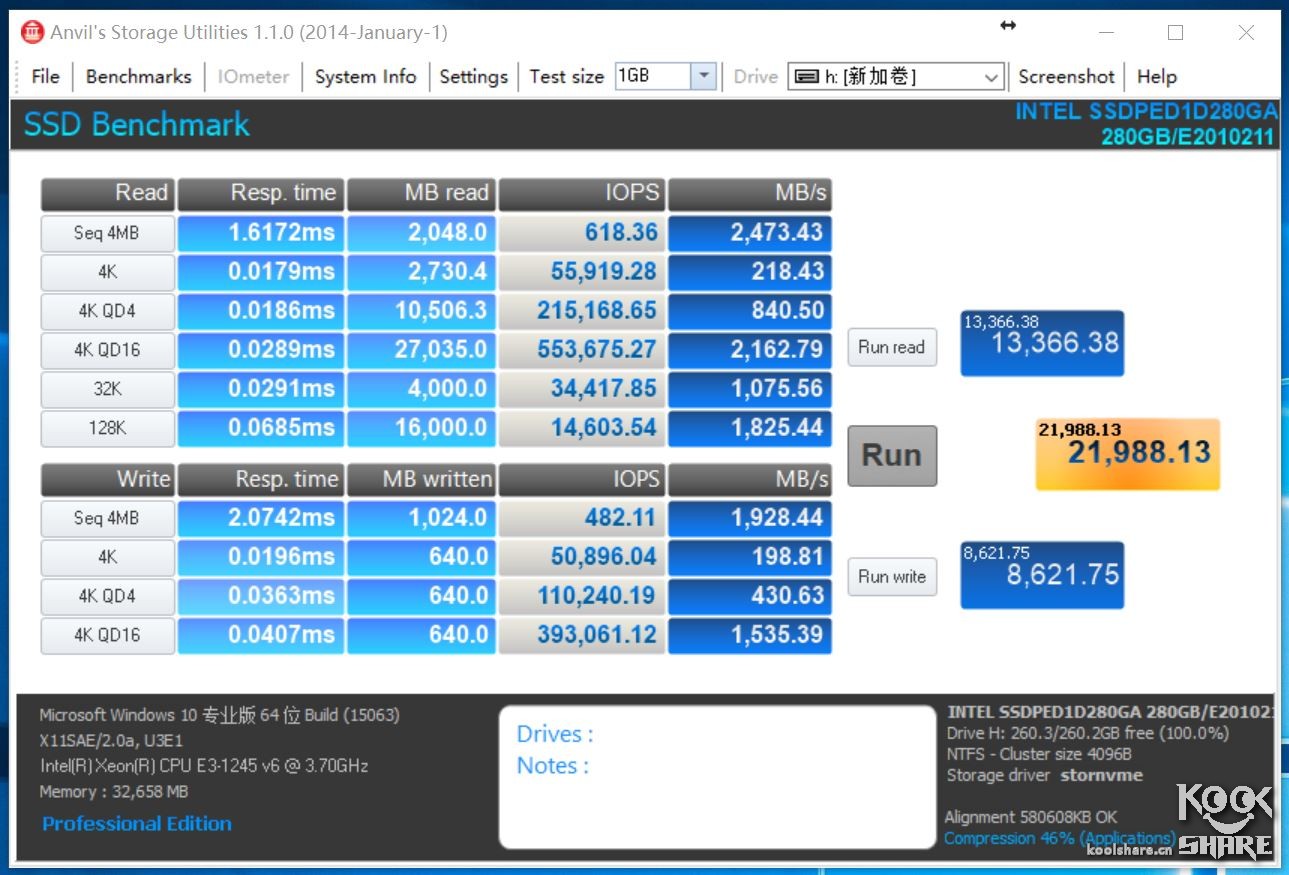Open the Drive selector showing h: [新加卷]

tap(990, 76)
